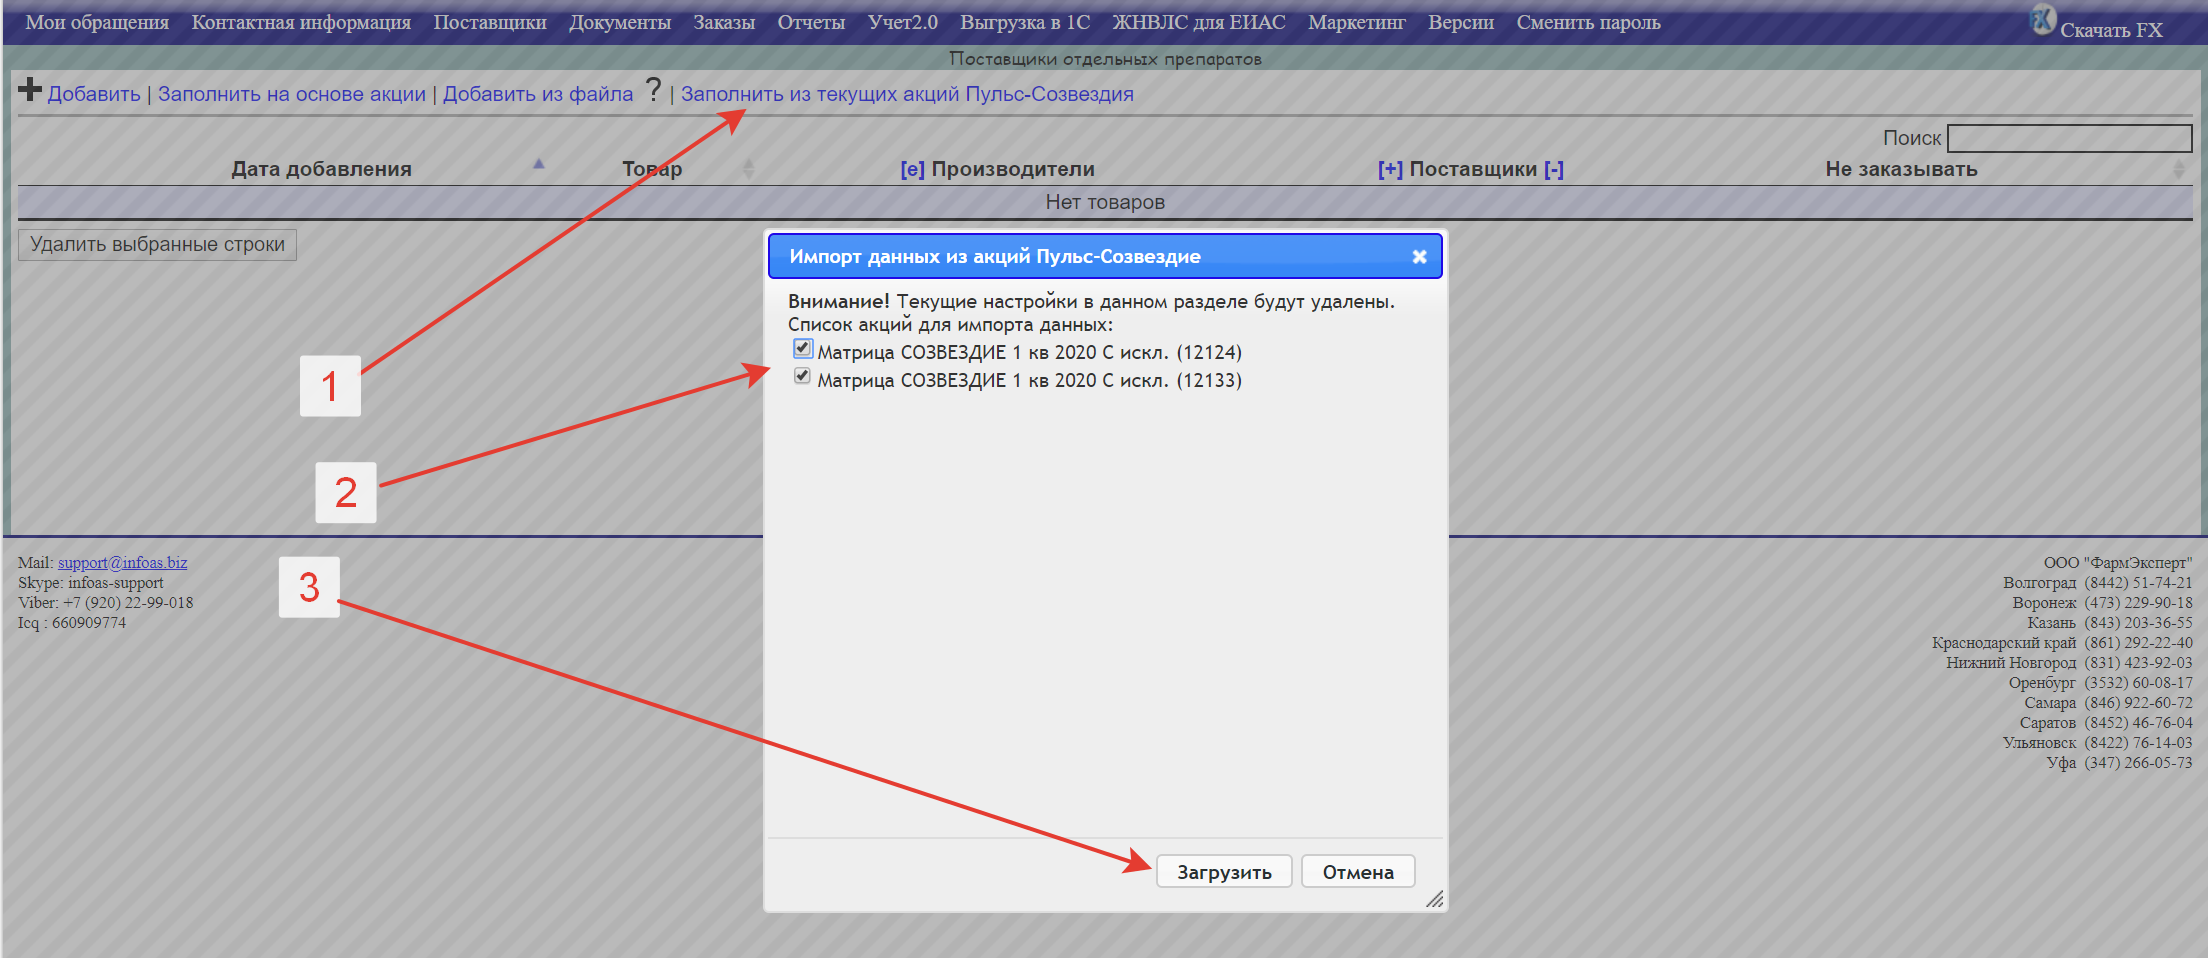Uncheck Матрица СОЗВЕЗДИЕ (12133) checkbox
This screenshot has width=2208, height=958.
point(802,376)
